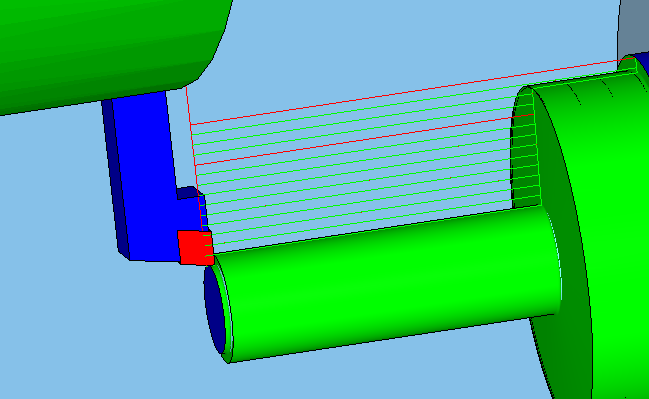Select the vertical green link lines at the shoulder

click(537, 149)
